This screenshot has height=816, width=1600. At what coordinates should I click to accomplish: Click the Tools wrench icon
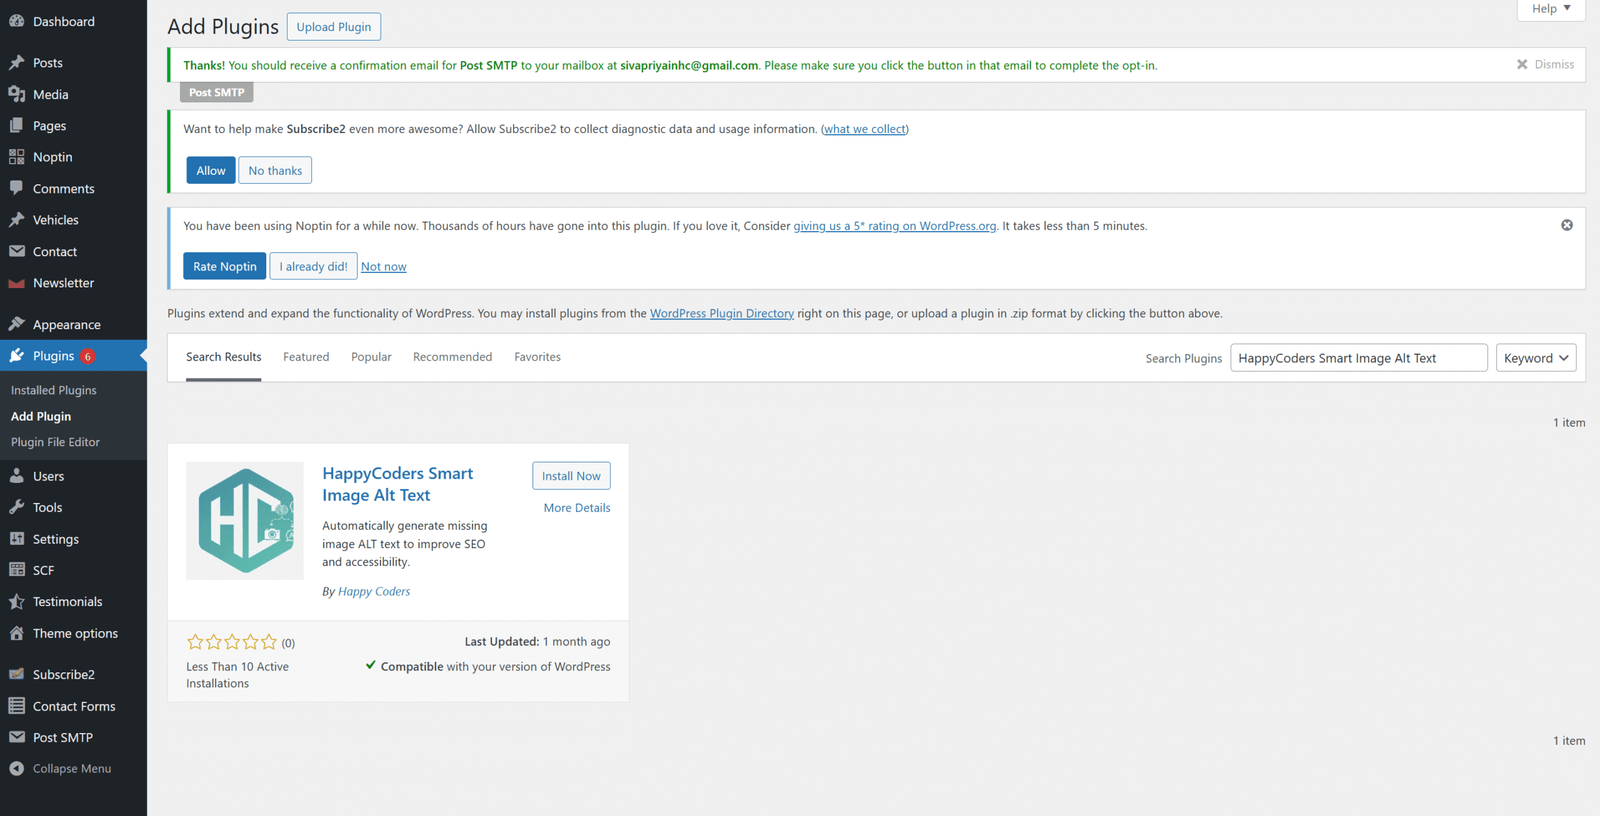click(x=17, y=507)
